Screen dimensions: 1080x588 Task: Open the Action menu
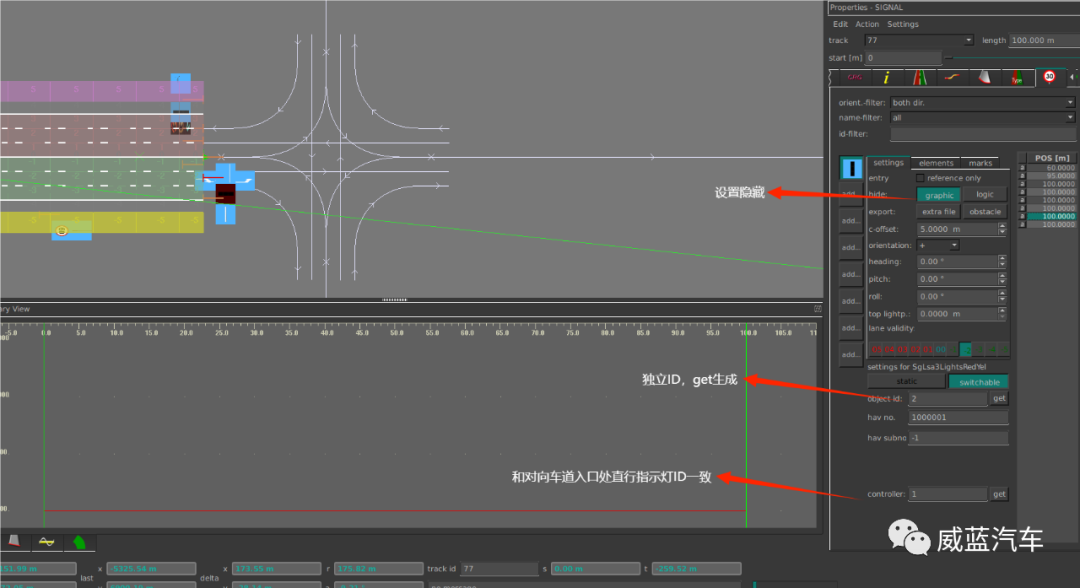click(867, 23)
